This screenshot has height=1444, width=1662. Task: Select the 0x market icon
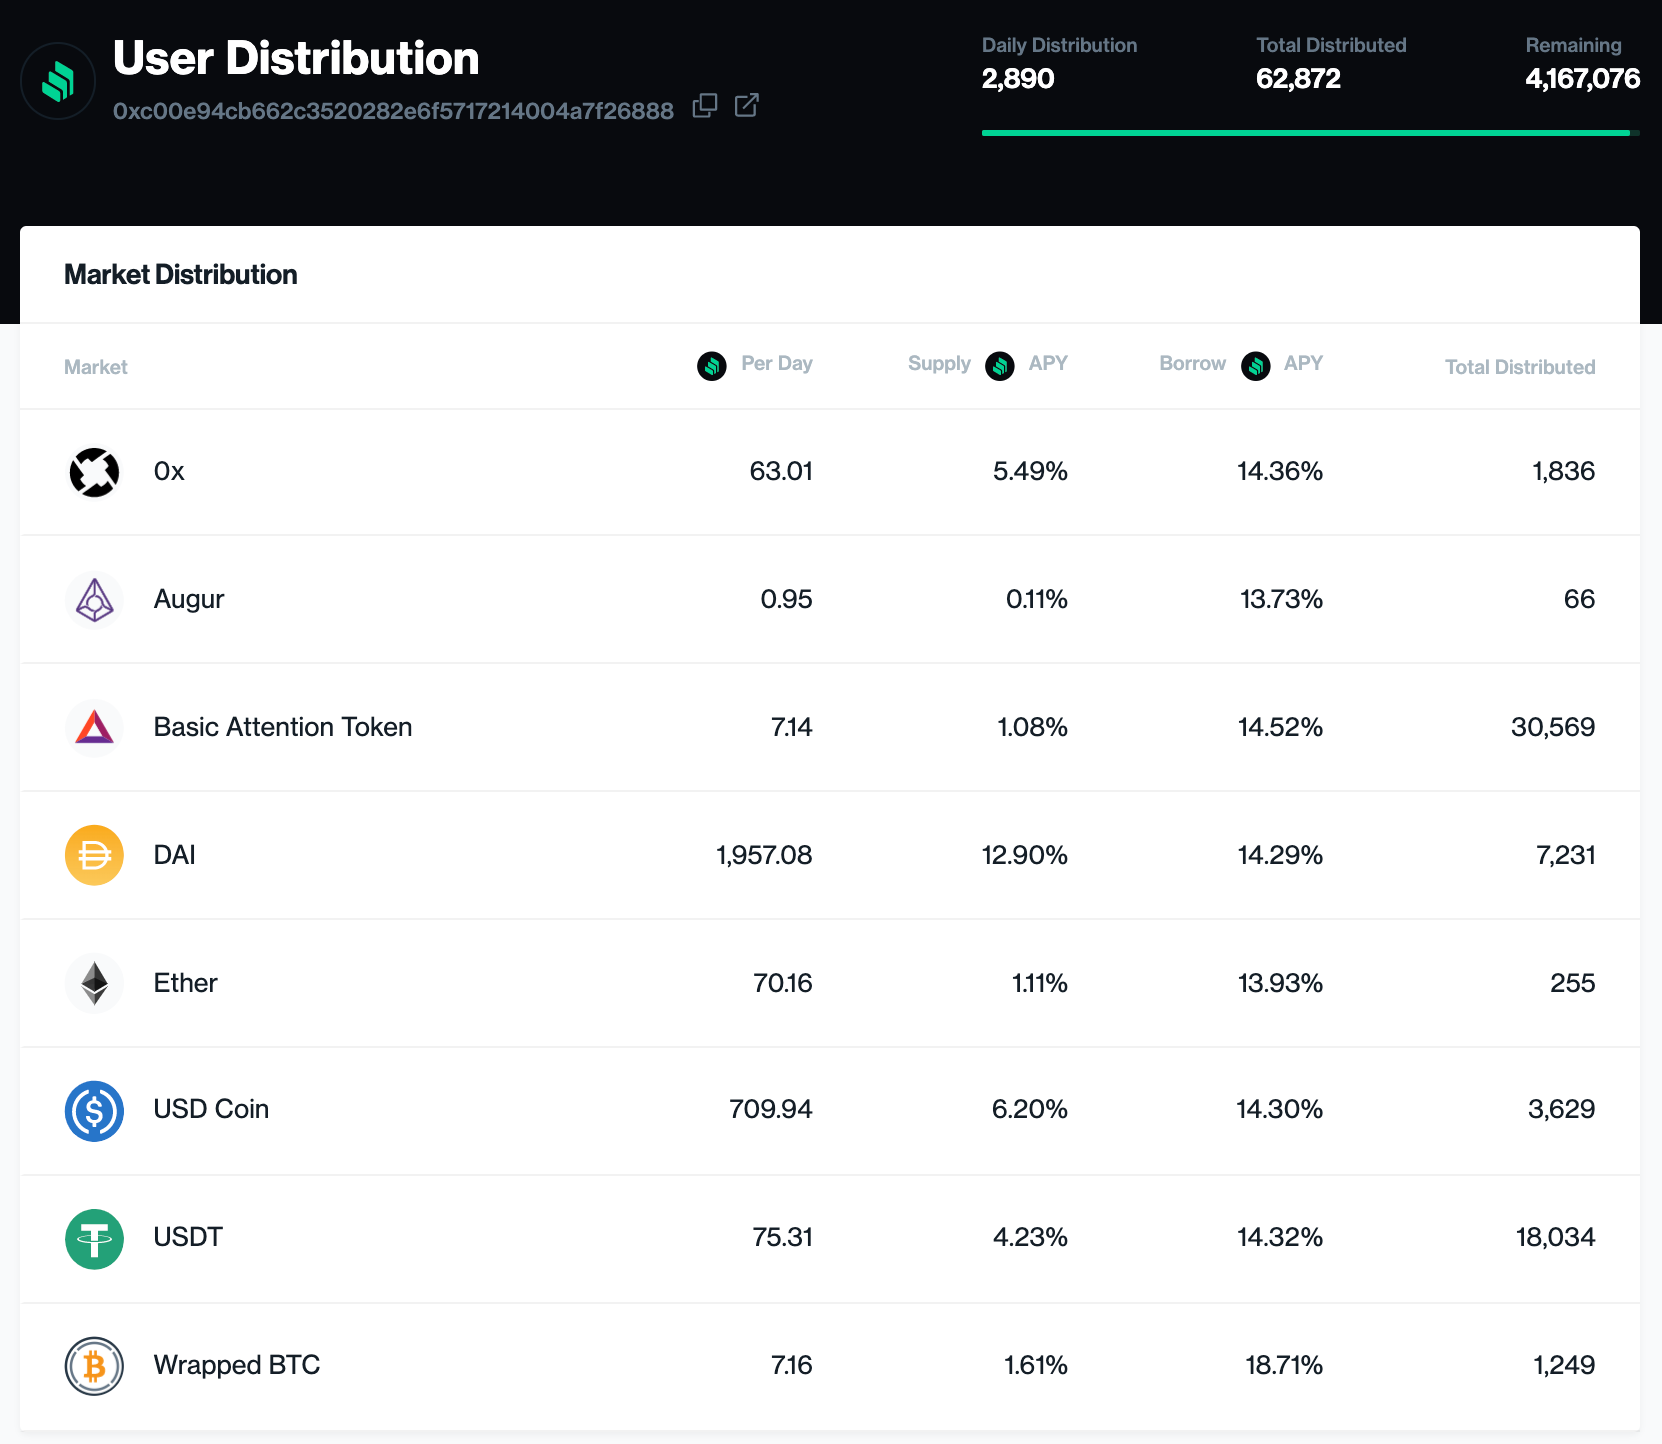coord(94,472)
